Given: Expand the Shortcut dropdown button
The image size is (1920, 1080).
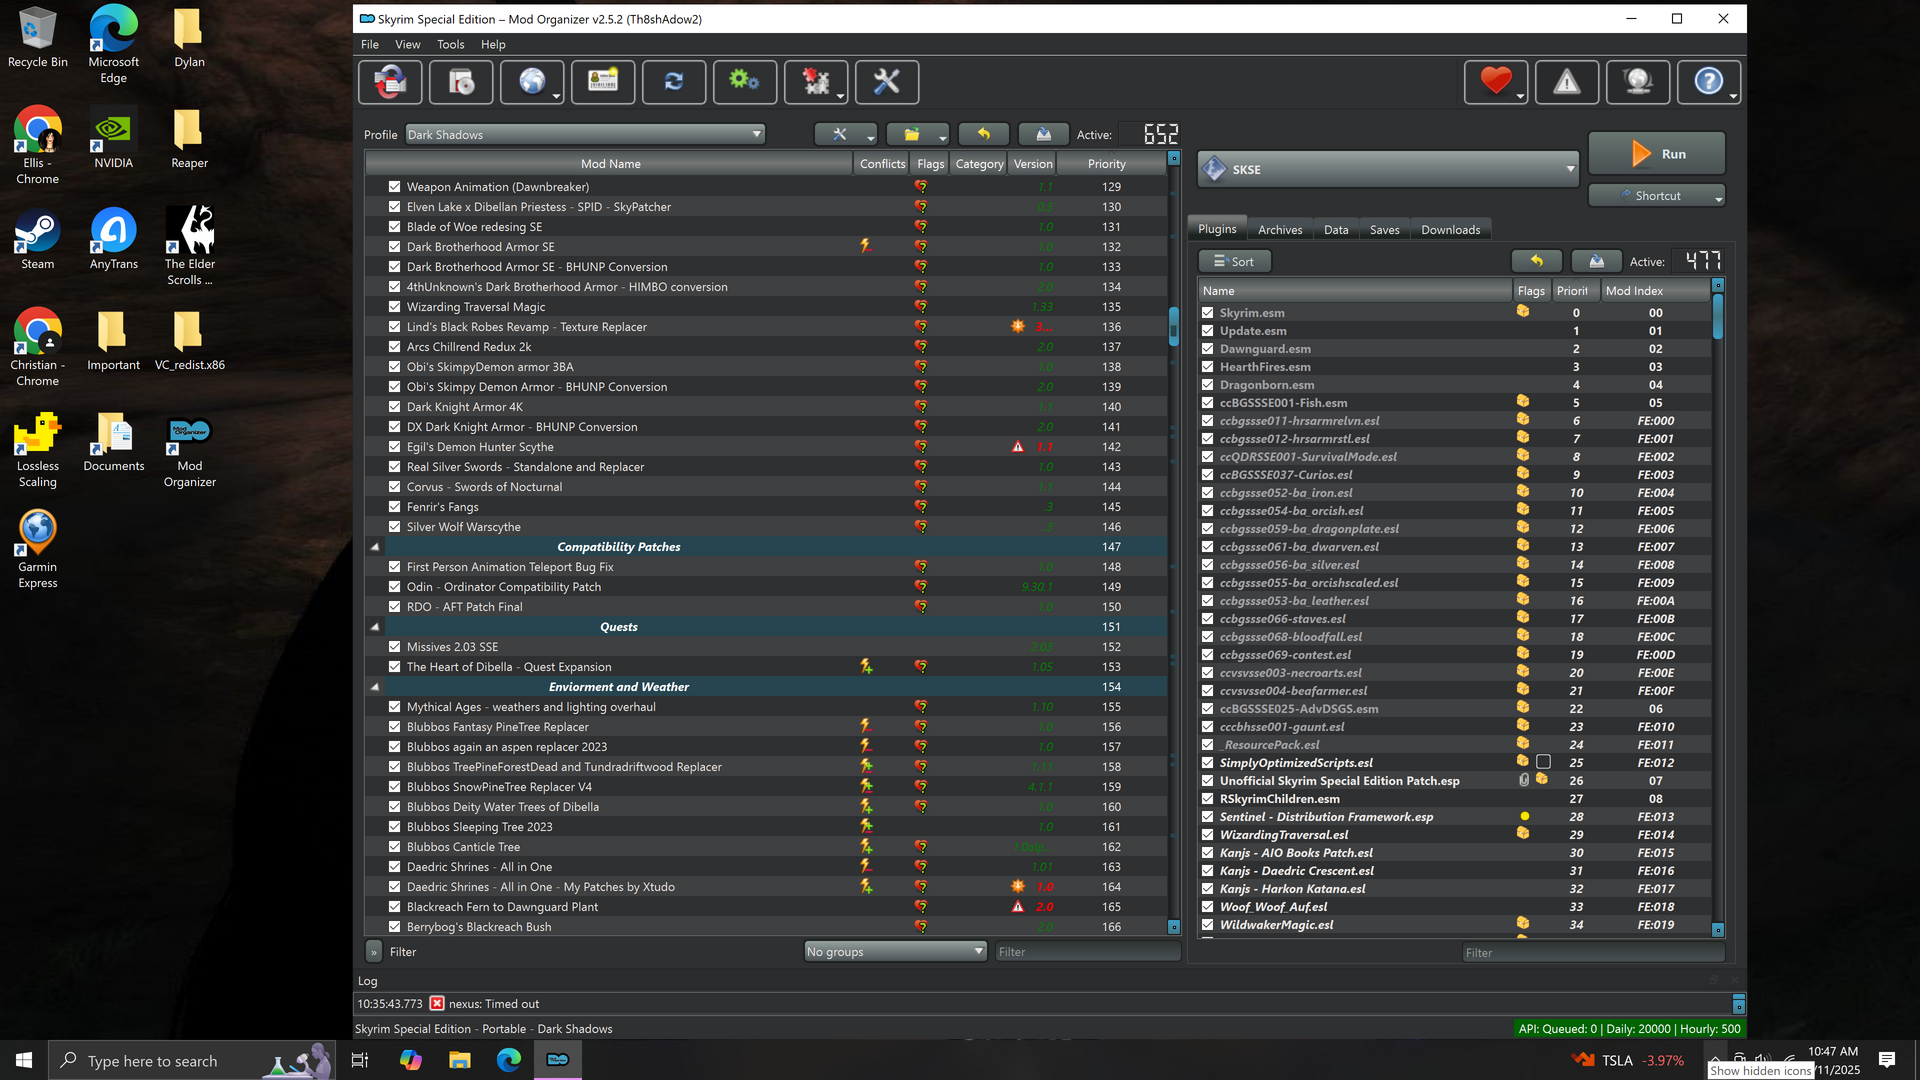Looking at the screenshot, I should 1657,195.
